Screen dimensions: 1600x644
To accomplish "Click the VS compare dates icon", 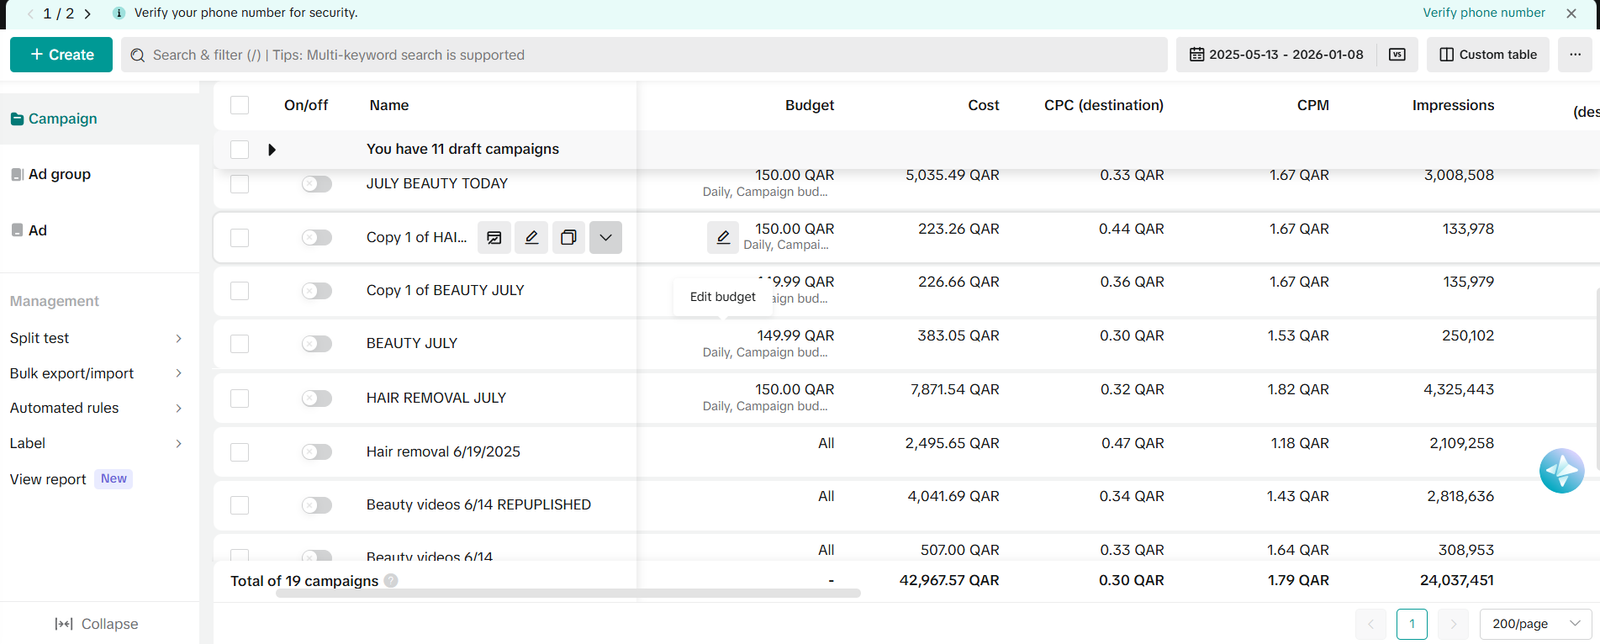I will tap(1397, 55).
